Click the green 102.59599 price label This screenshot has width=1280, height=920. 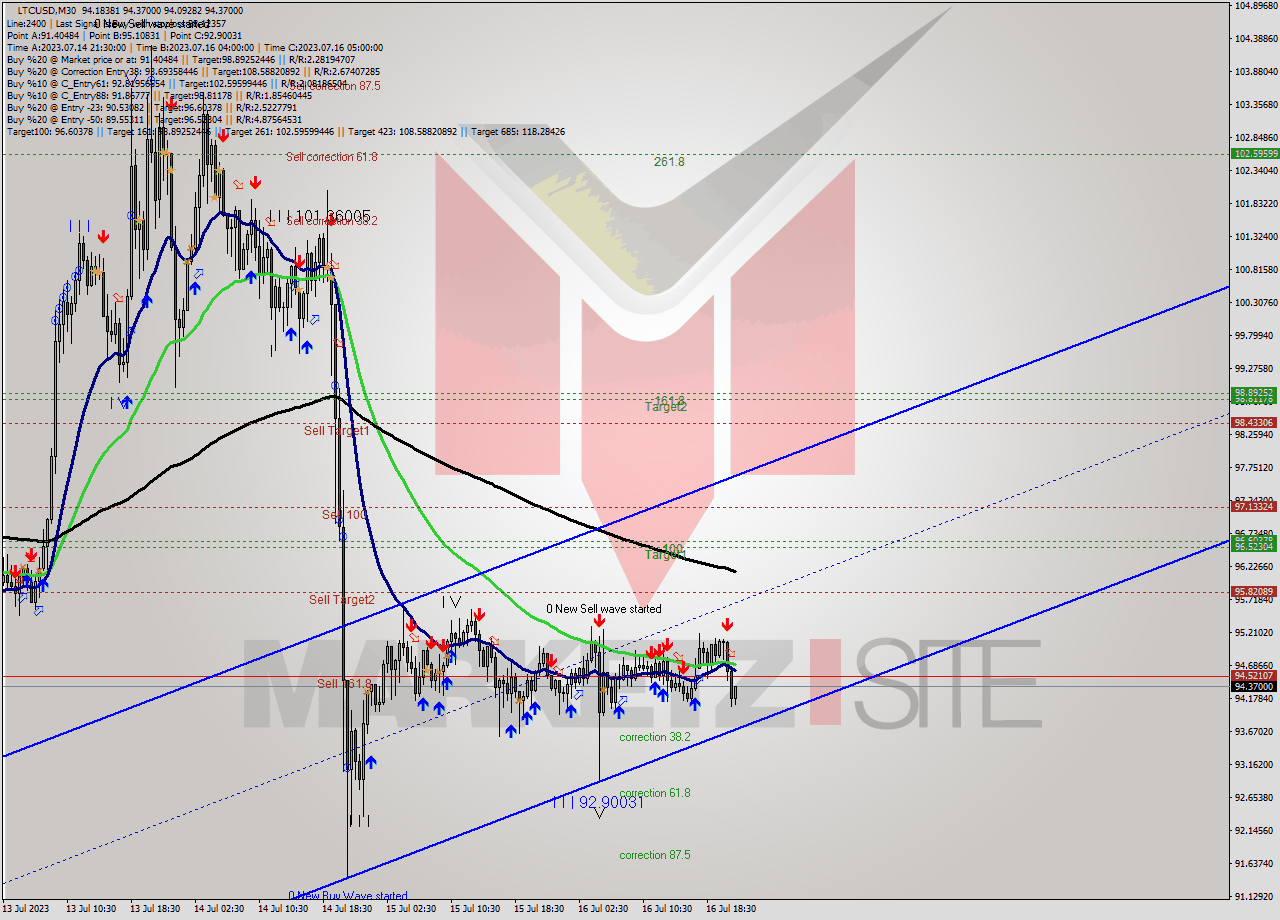pos(1254,154)
